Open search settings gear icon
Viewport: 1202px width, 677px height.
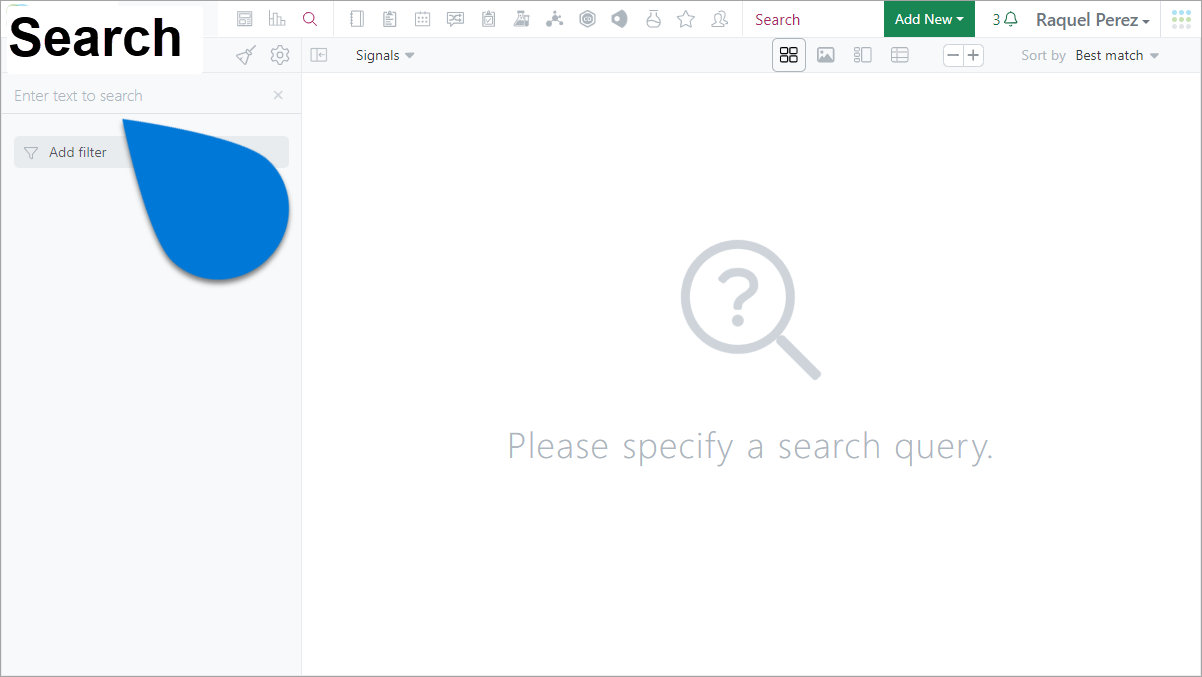pyautogui.click(x=280, y=55)
